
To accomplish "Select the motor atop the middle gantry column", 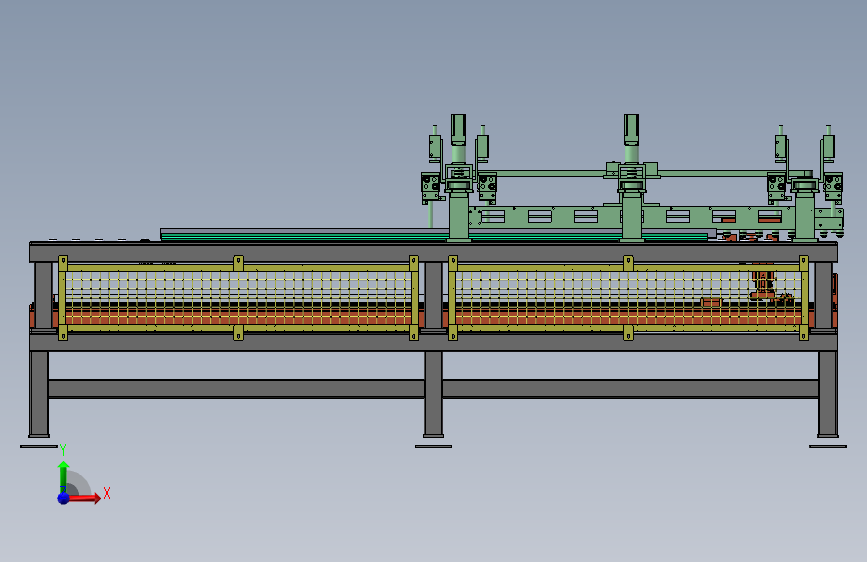I will tap(631, 130).
